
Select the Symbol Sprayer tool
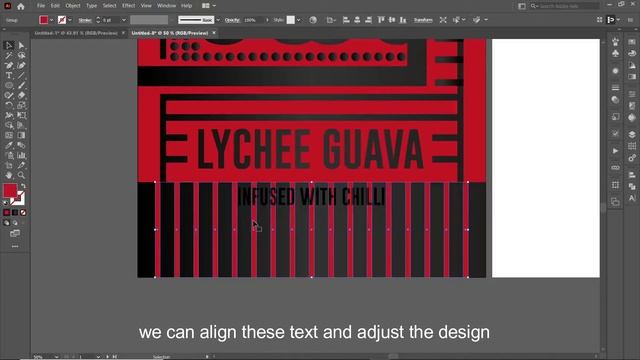click(x=9, y=156)
